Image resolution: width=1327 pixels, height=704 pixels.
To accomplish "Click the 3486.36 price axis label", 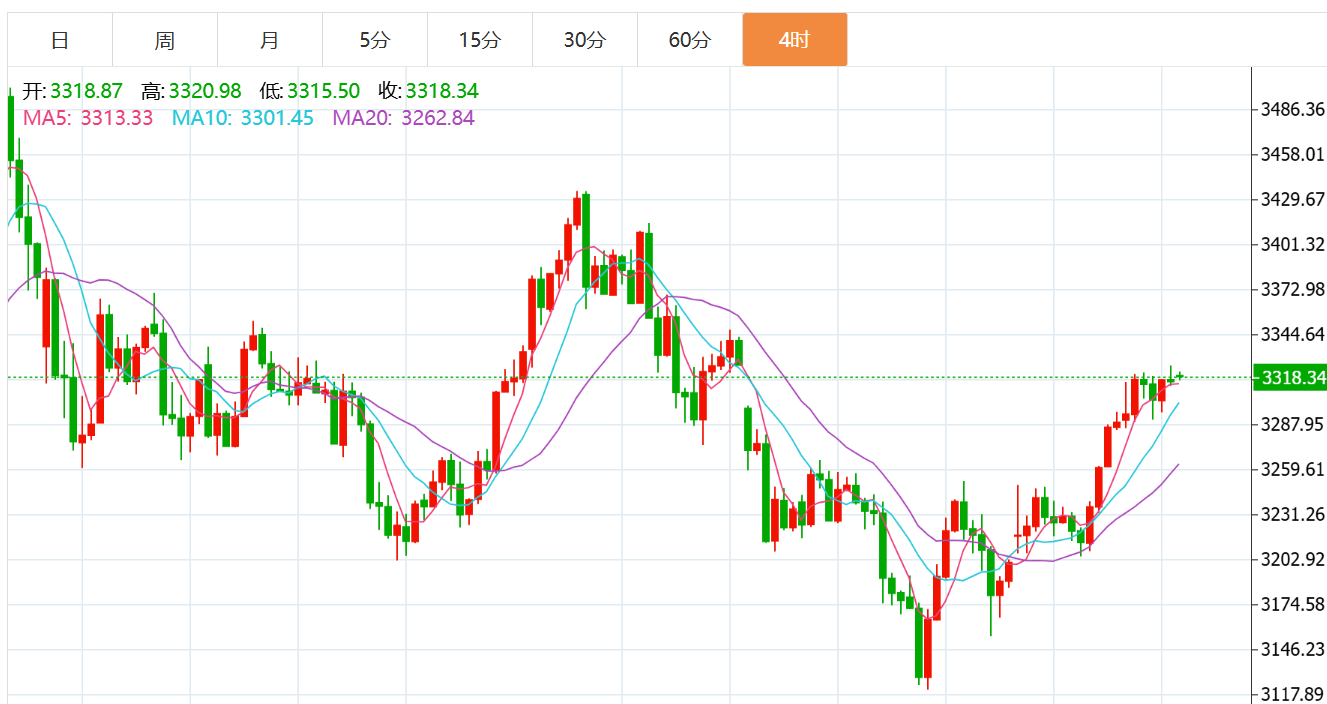I will (x=1293, y=109).
